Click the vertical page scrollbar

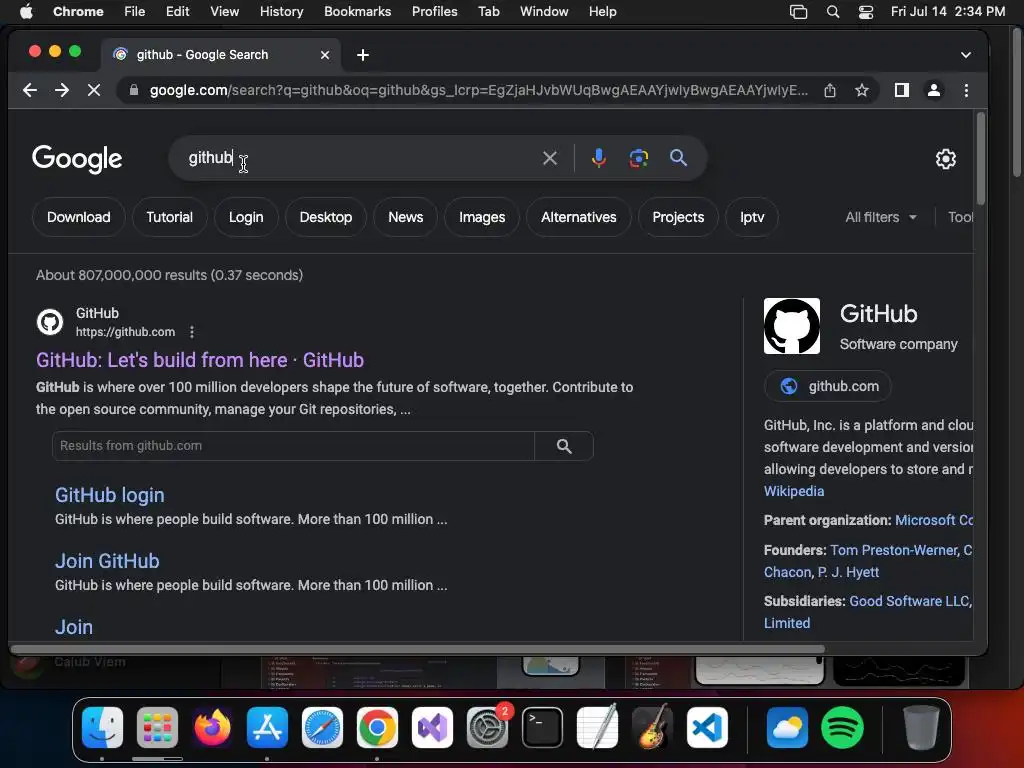[981, 159]
